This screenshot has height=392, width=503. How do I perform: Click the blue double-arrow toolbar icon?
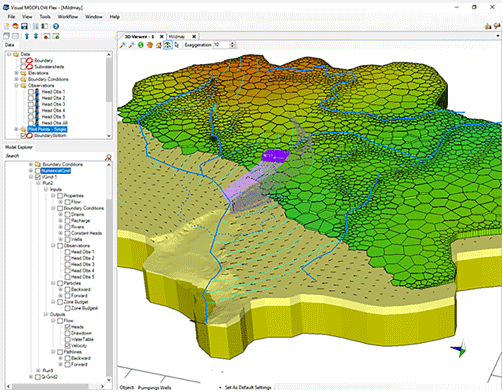[x=36, y=36]
